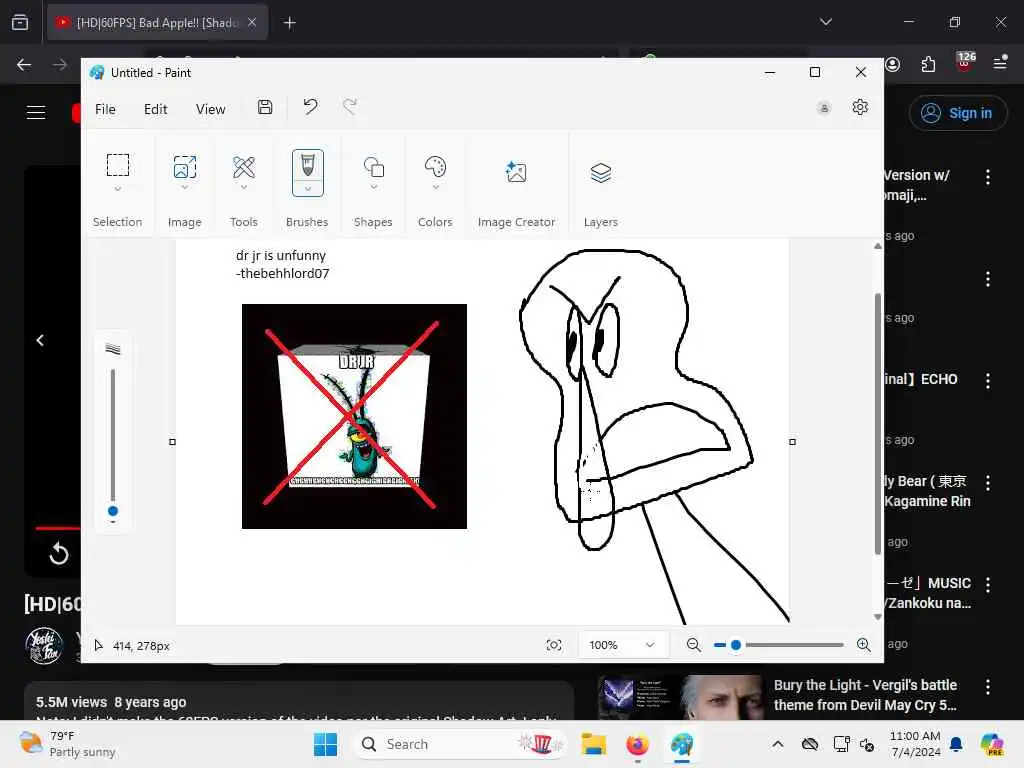Open the Layers panel icon
Viewport: 1024px width, 768px height.
tap(601, 173)
